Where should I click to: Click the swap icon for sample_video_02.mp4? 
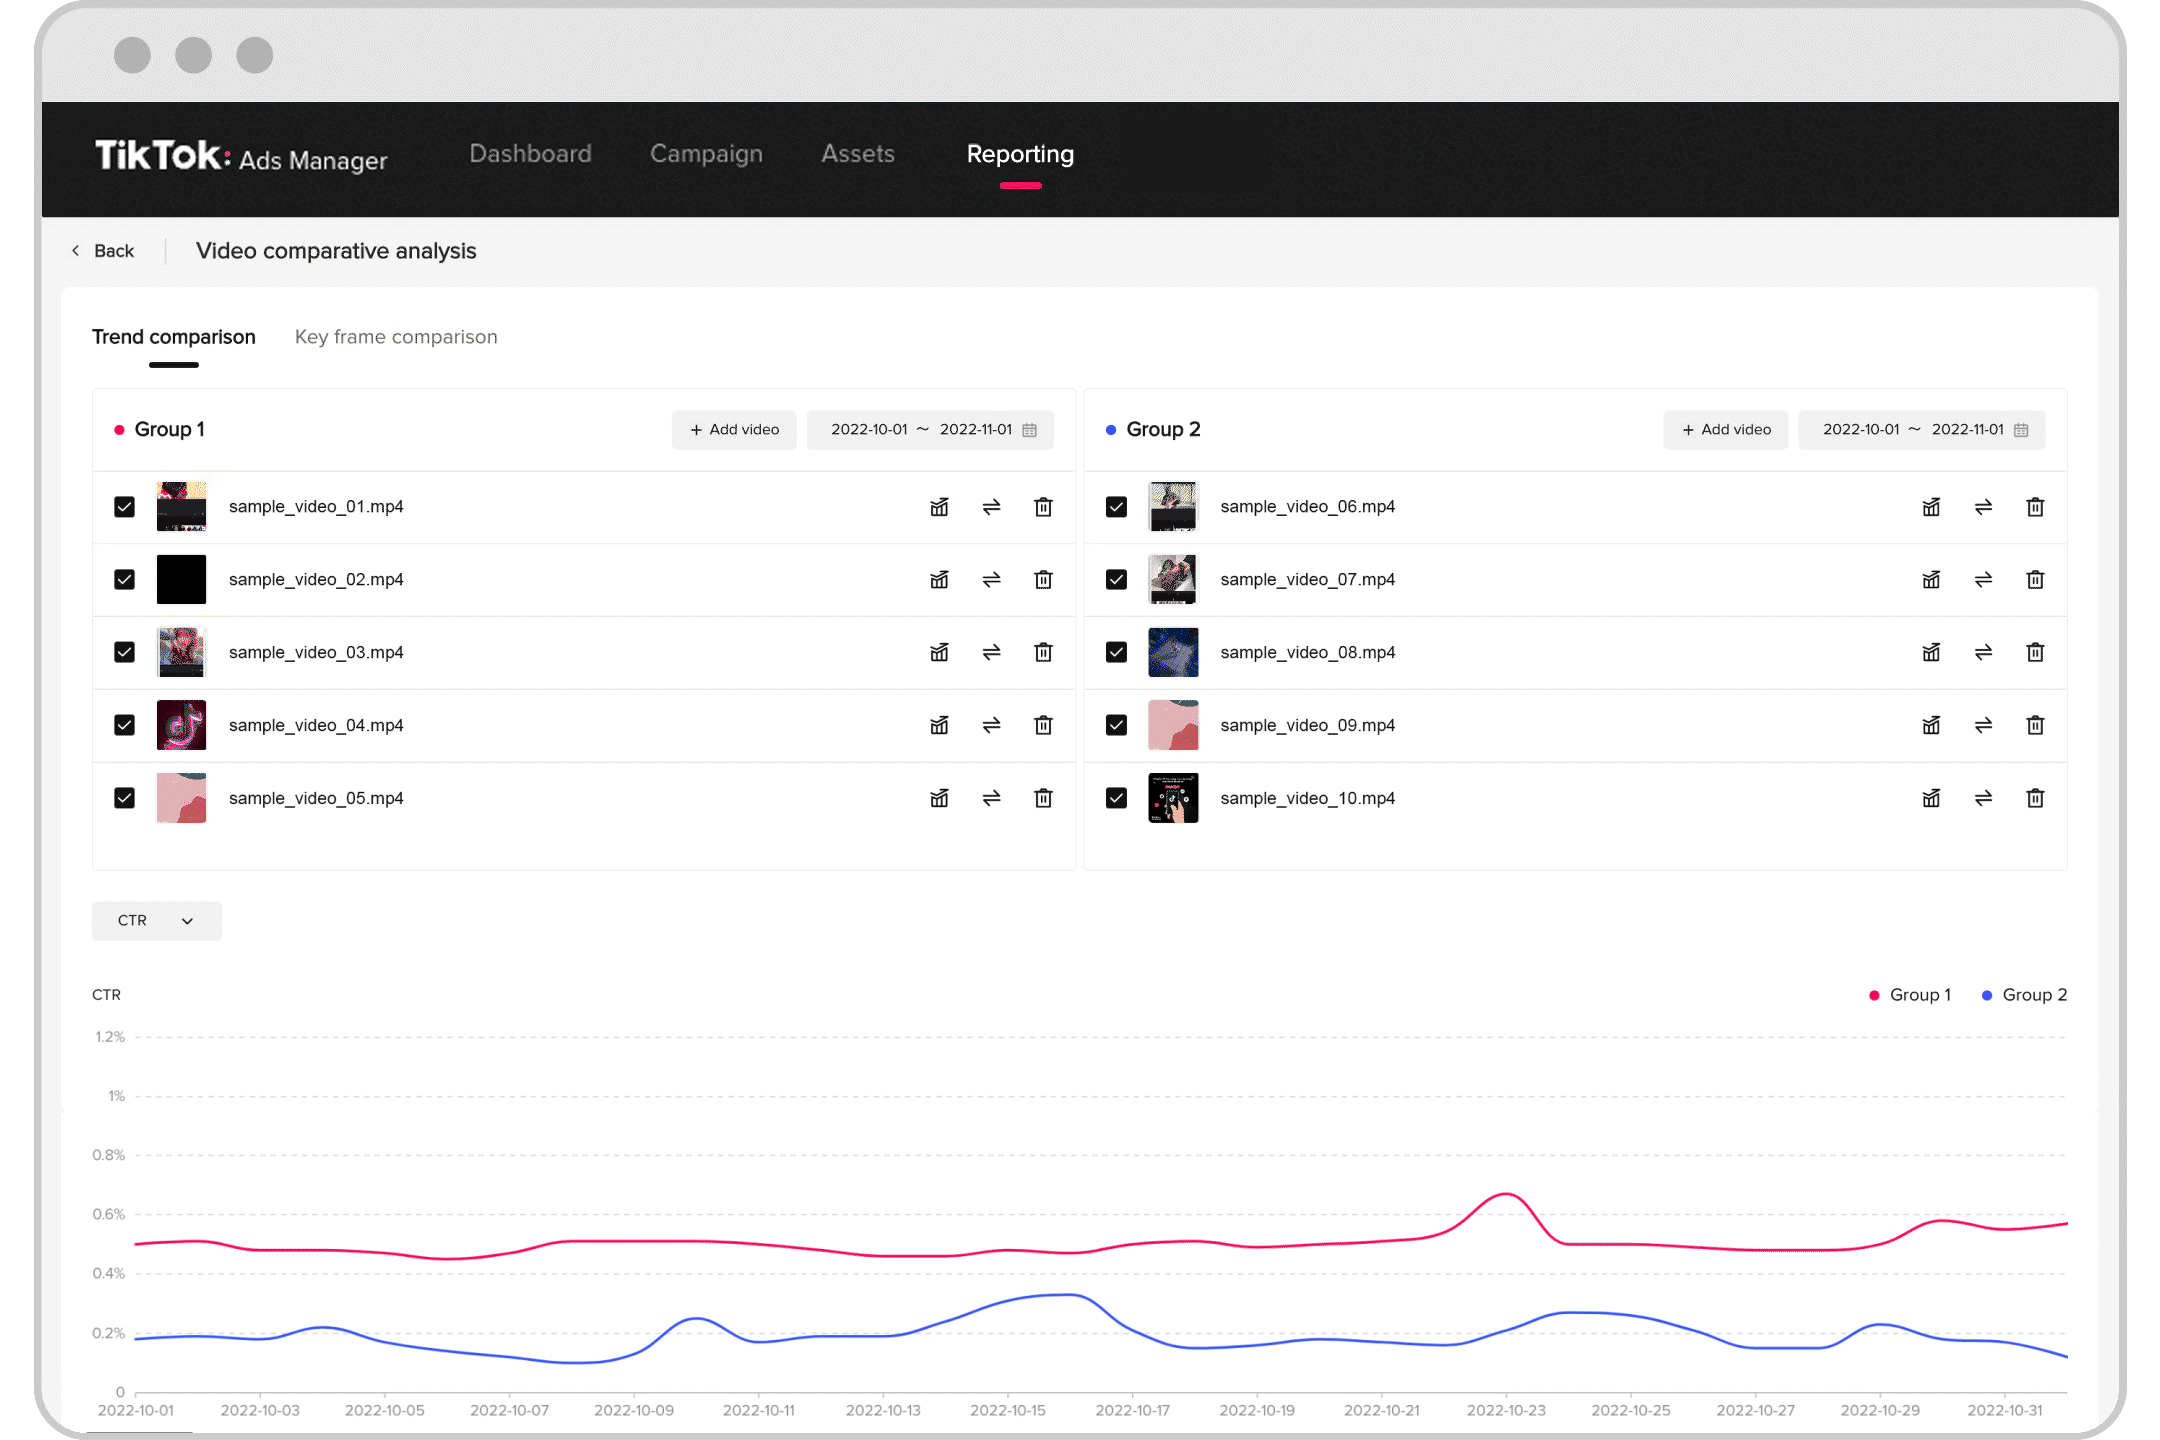click(x=992, y=579)
